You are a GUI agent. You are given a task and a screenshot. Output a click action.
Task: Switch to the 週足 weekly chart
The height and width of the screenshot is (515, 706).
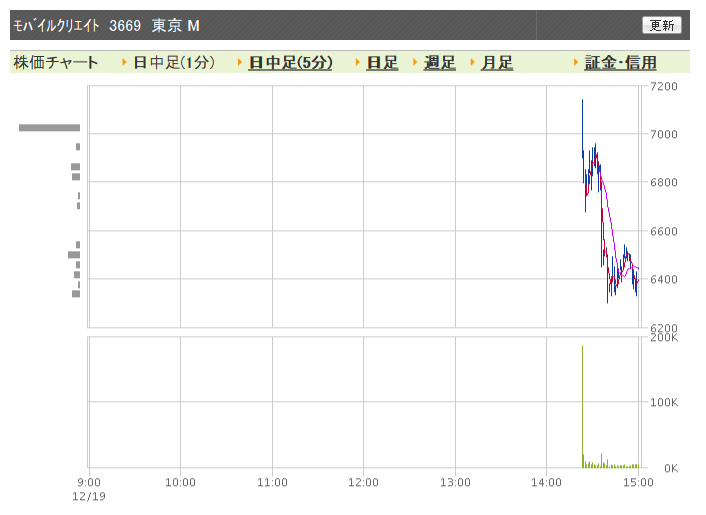point(439,63)
